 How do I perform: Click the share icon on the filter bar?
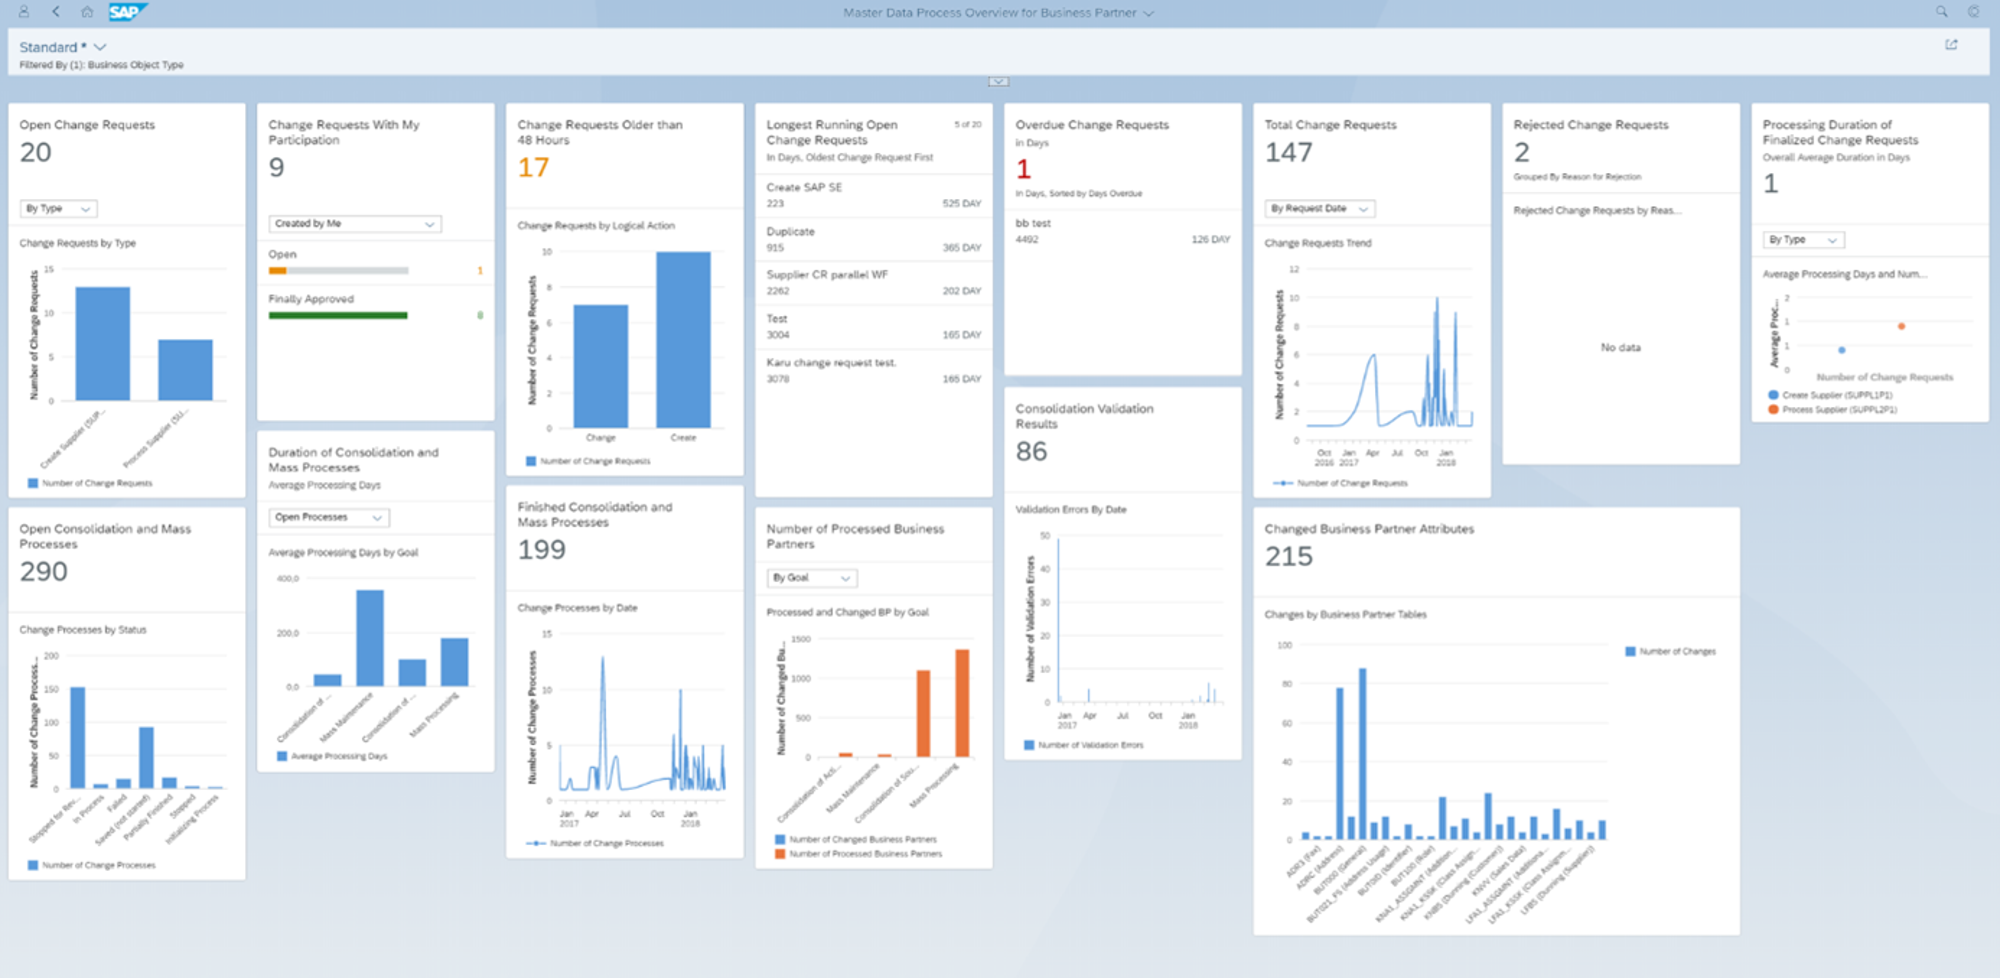click(x=1951, y=44)
